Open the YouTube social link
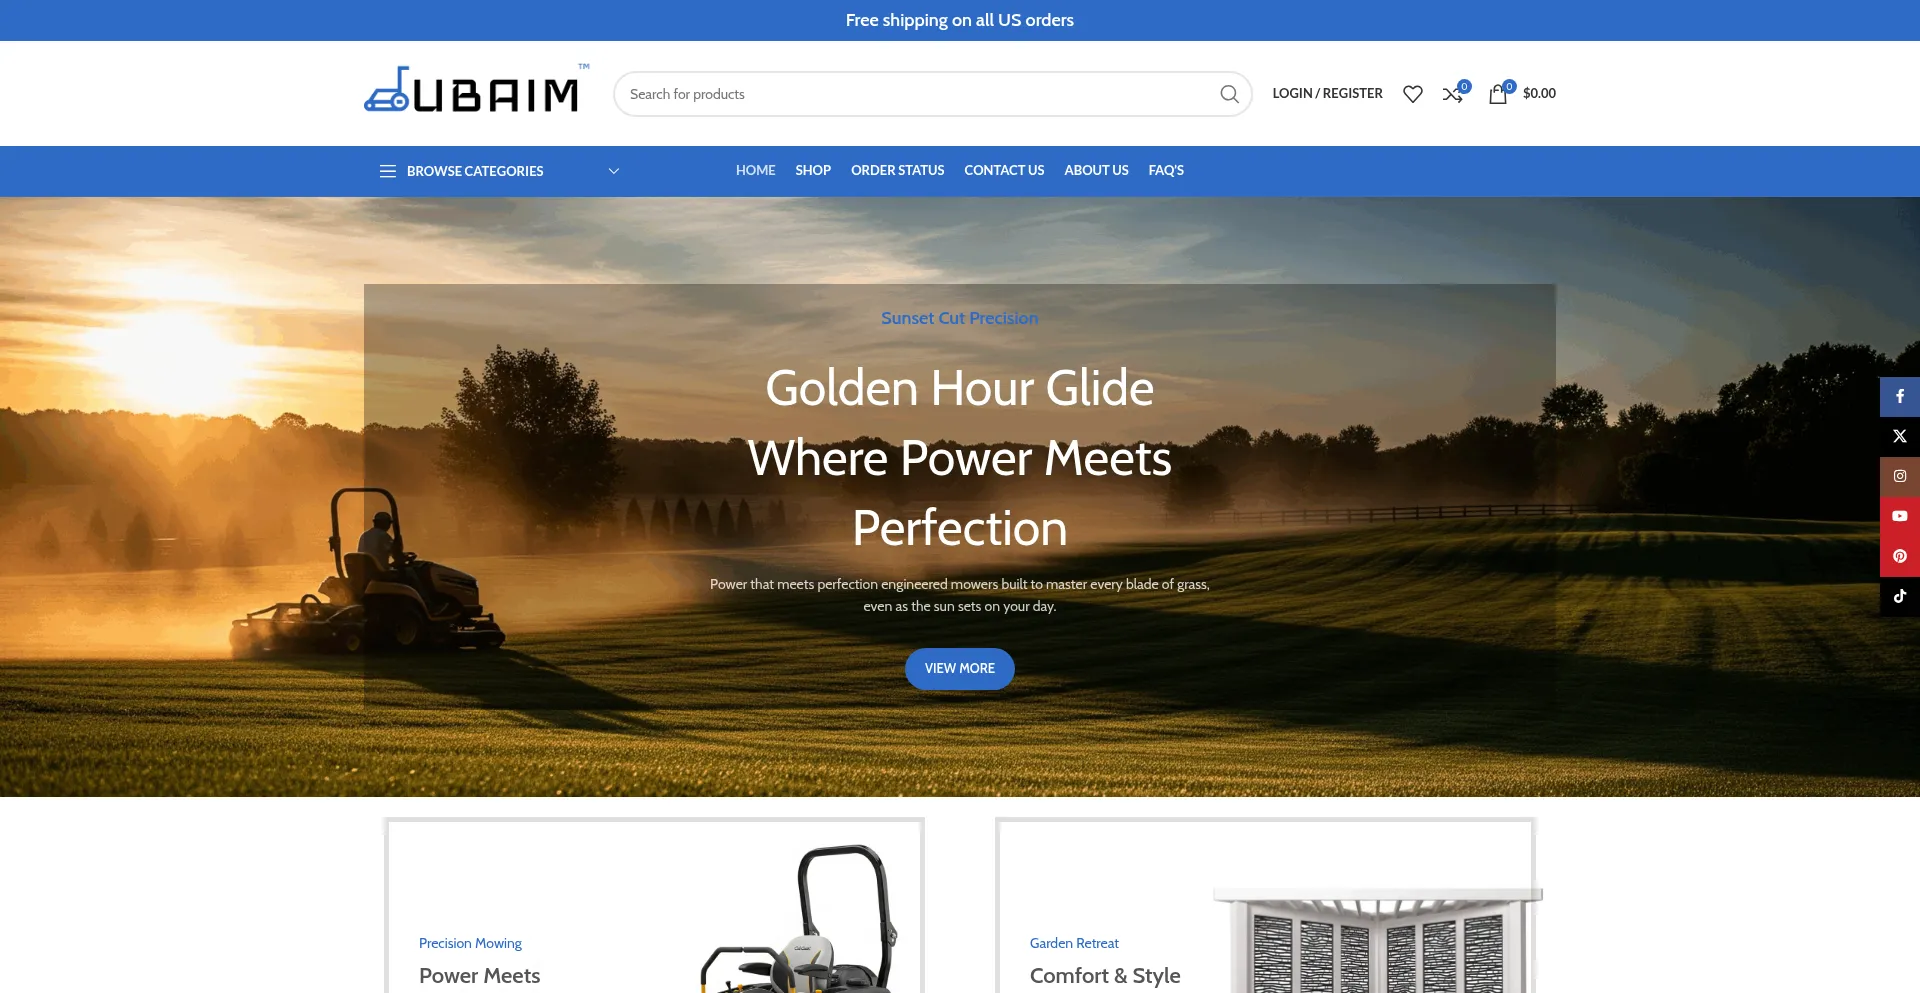The height and width of the screenshot is (993, 1920). point(1899,517)
